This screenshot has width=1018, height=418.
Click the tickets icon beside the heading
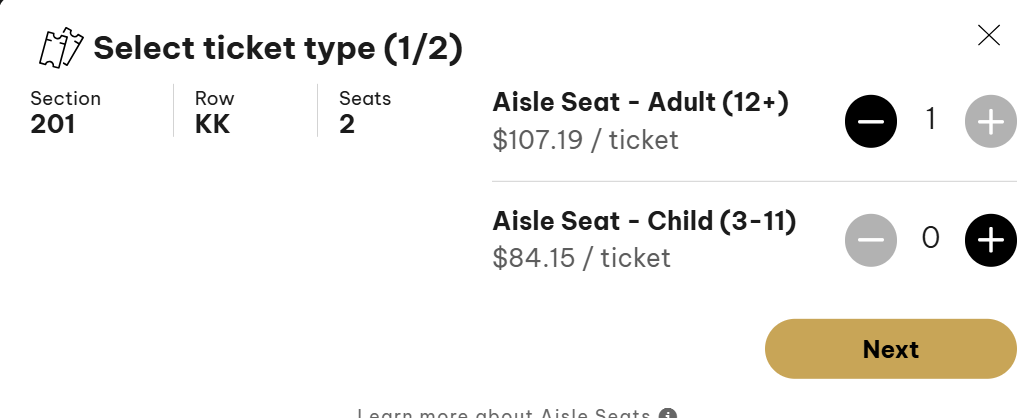[x=59, y=47]
